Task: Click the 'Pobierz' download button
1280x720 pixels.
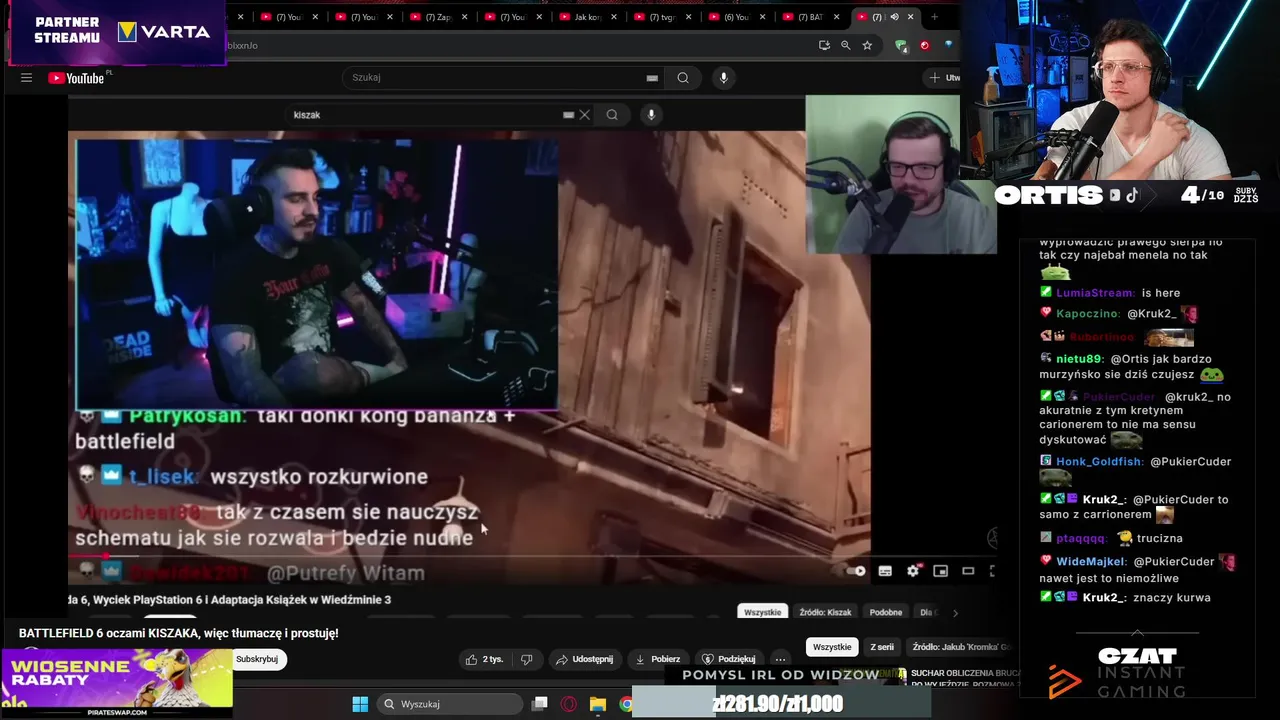Action: 657,659
